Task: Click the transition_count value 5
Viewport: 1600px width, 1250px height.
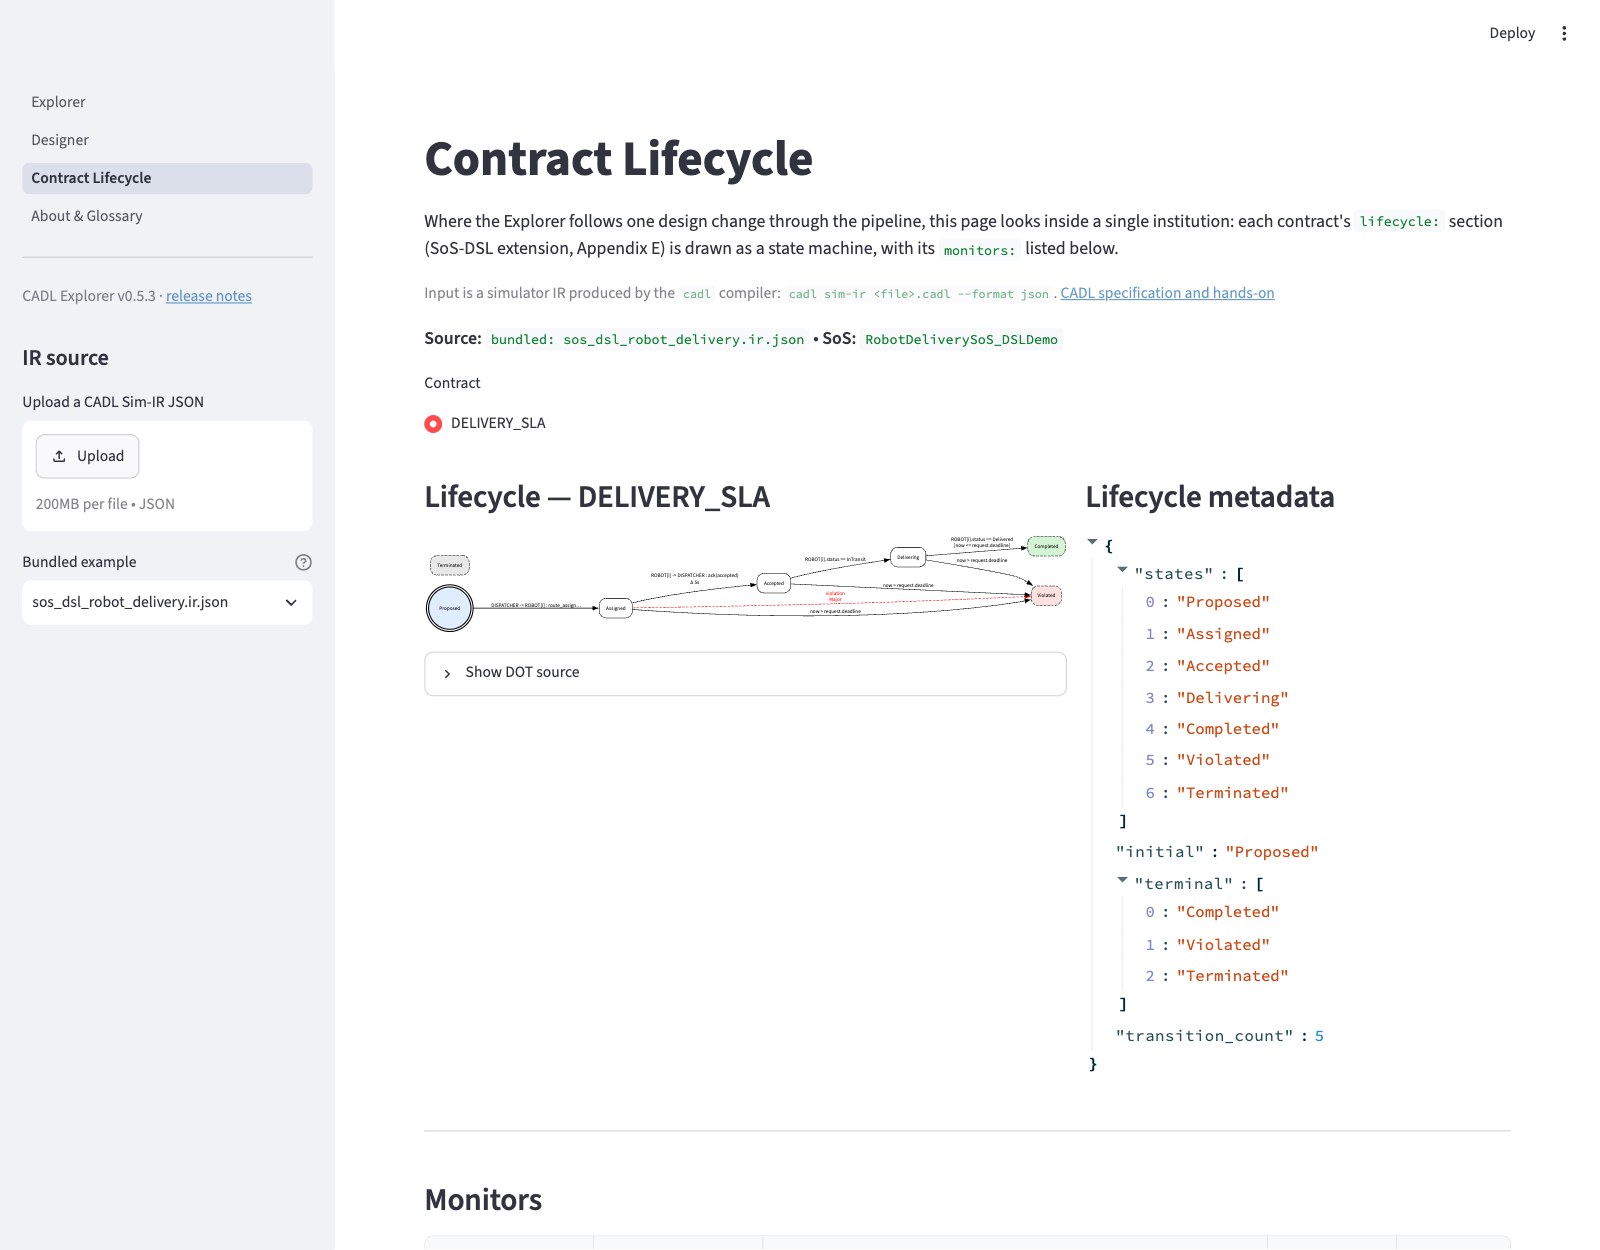Action: point(1319,1036)
